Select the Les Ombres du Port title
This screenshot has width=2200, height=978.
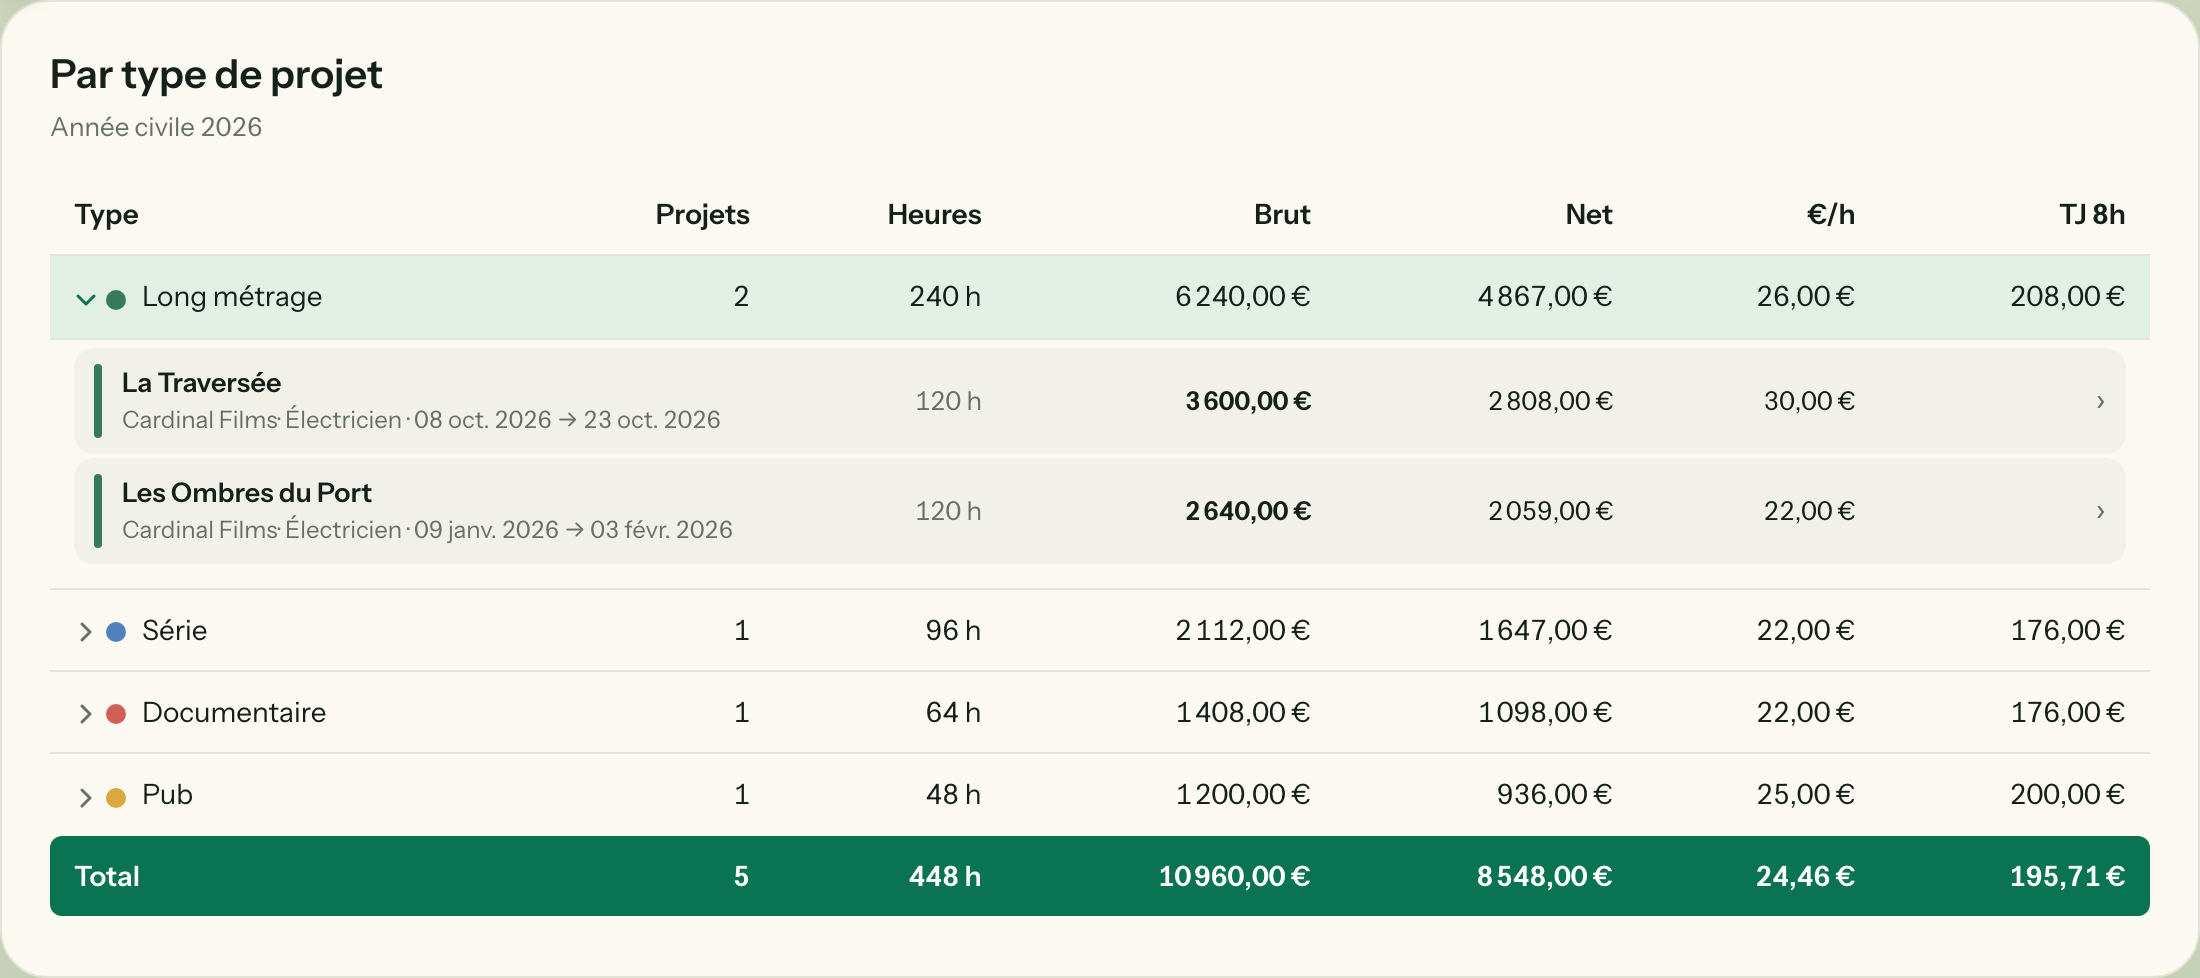coord(246,493)
